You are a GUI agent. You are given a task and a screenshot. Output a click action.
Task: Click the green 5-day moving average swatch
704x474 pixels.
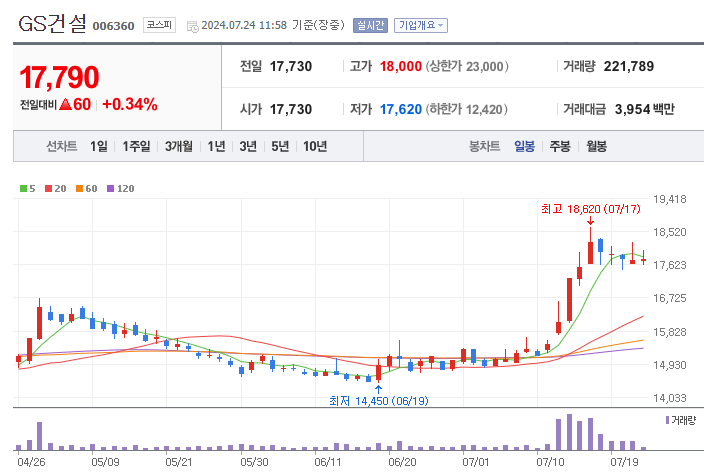pos(23,189)
